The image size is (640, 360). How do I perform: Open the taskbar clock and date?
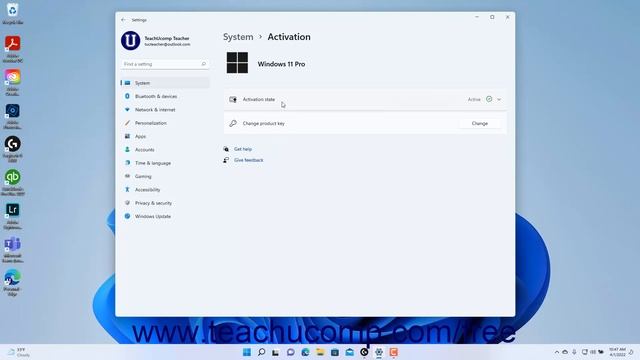[x=617, y=352]
